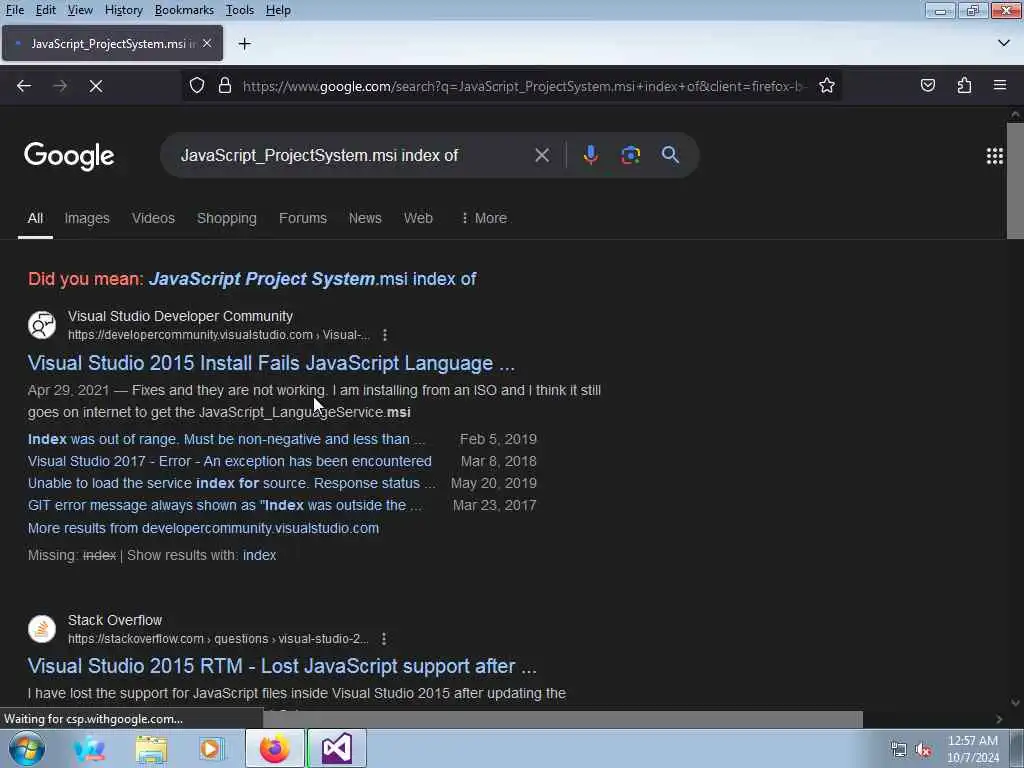Open GIT error message always shown sublink
The height and width of the screenshot is (768, 1024).
225,505
